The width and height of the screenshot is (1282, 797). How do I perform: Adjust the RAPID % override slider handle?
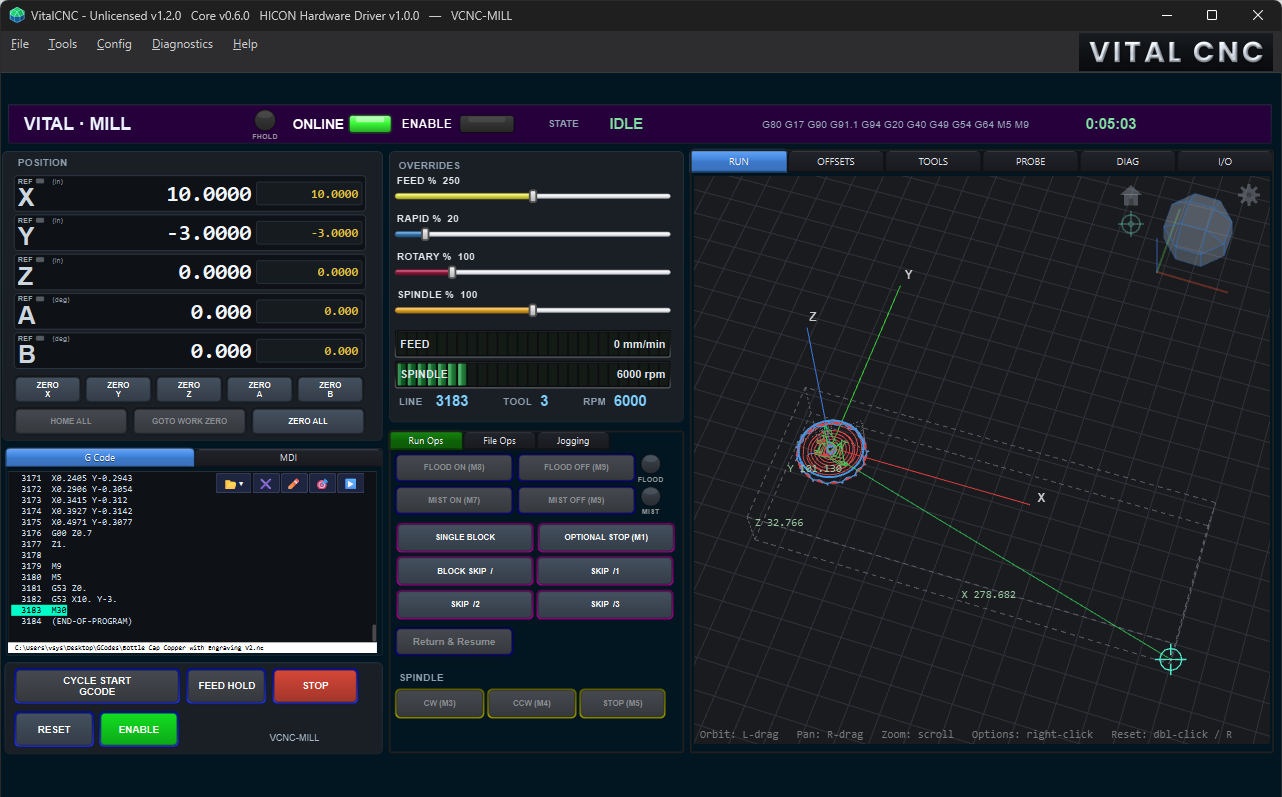[x=425, y=234]
